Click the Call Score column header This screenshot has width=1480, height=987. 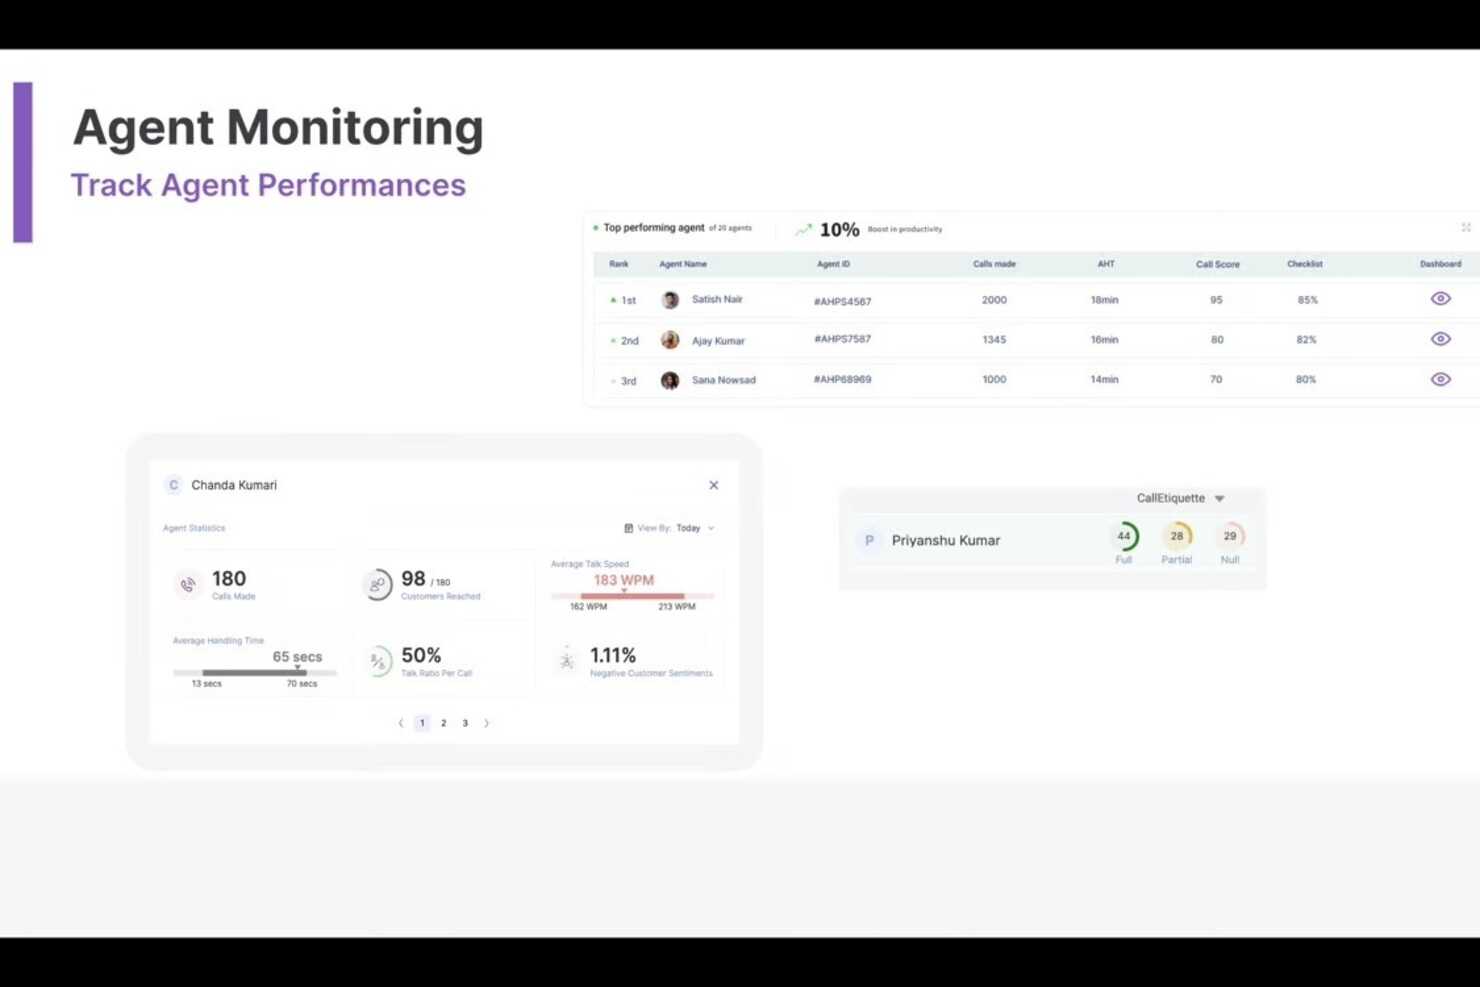[1217, 264]
